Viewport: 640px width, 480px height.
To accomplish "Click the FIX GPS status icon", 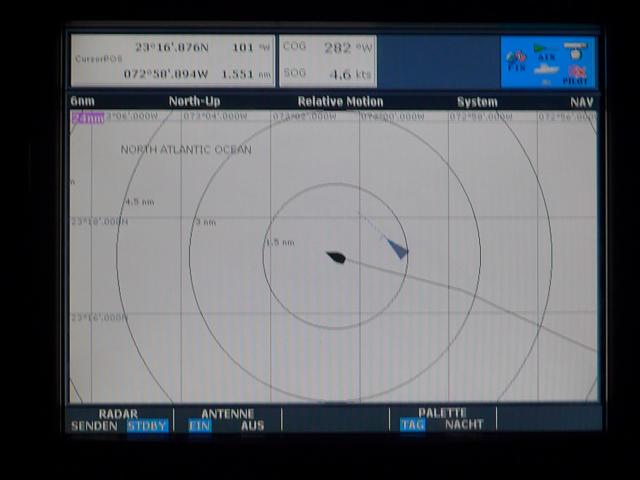I will pos(517,60).
